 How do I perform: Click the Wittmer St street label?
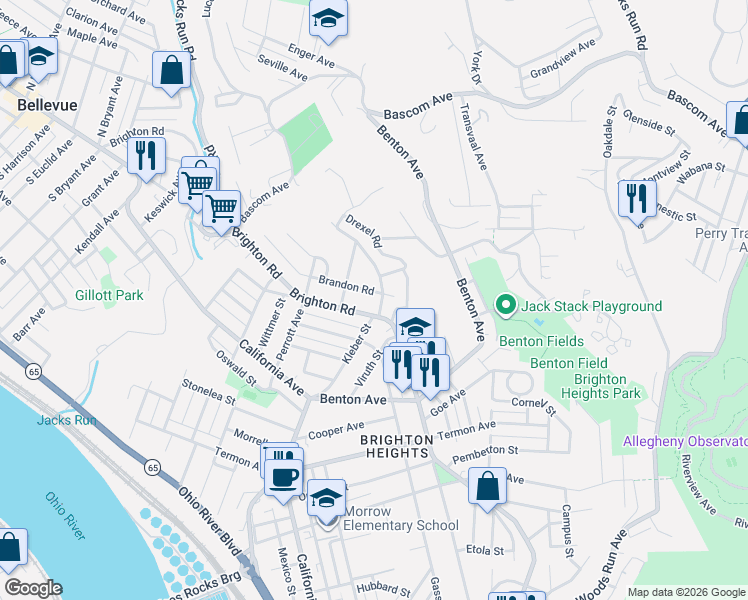tap(272, 323)
